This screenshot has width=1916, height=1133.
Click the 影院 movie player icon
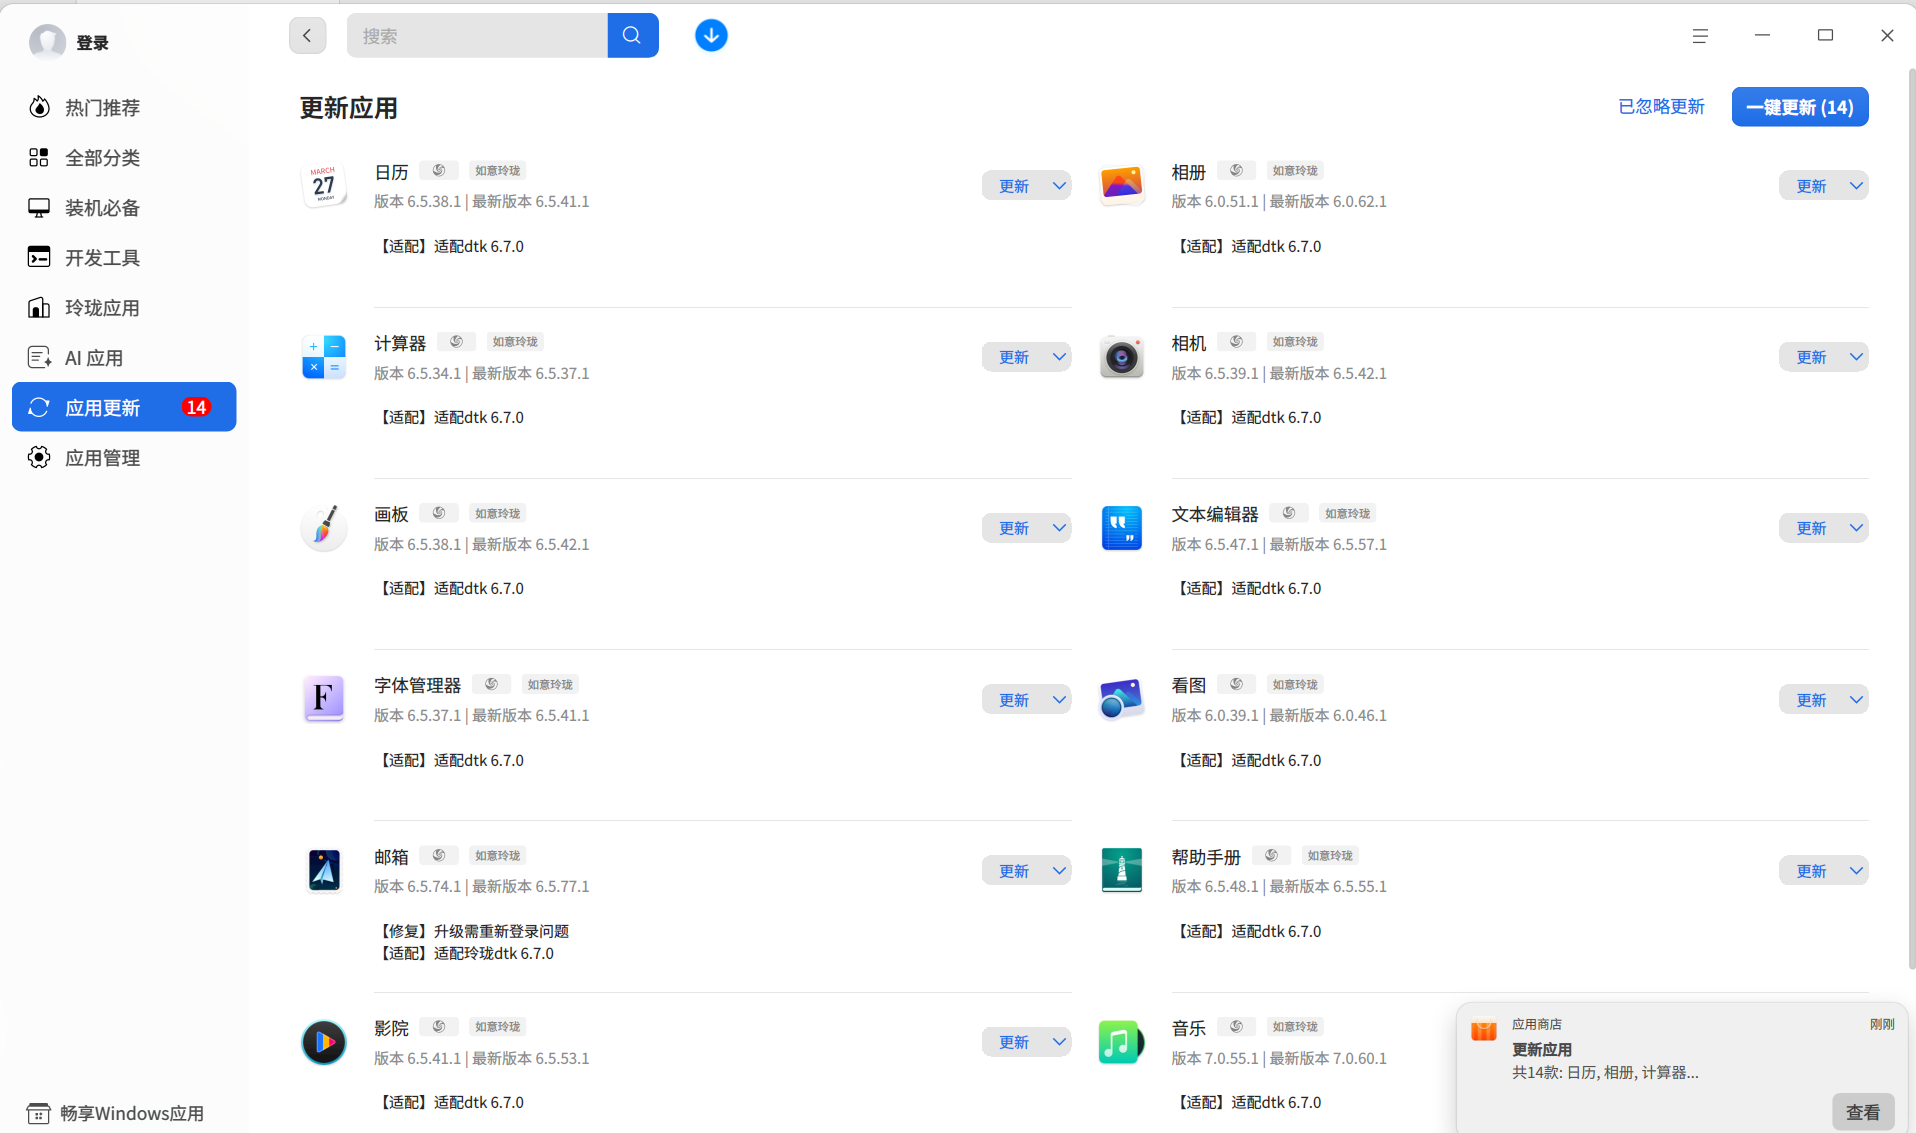tap(324, 1042)
